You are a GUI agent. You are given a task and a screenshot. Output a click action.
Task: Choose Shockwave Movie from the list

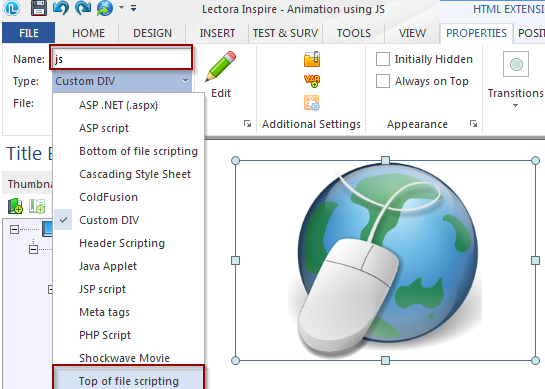pyautogui.click(x=128, y=358)
